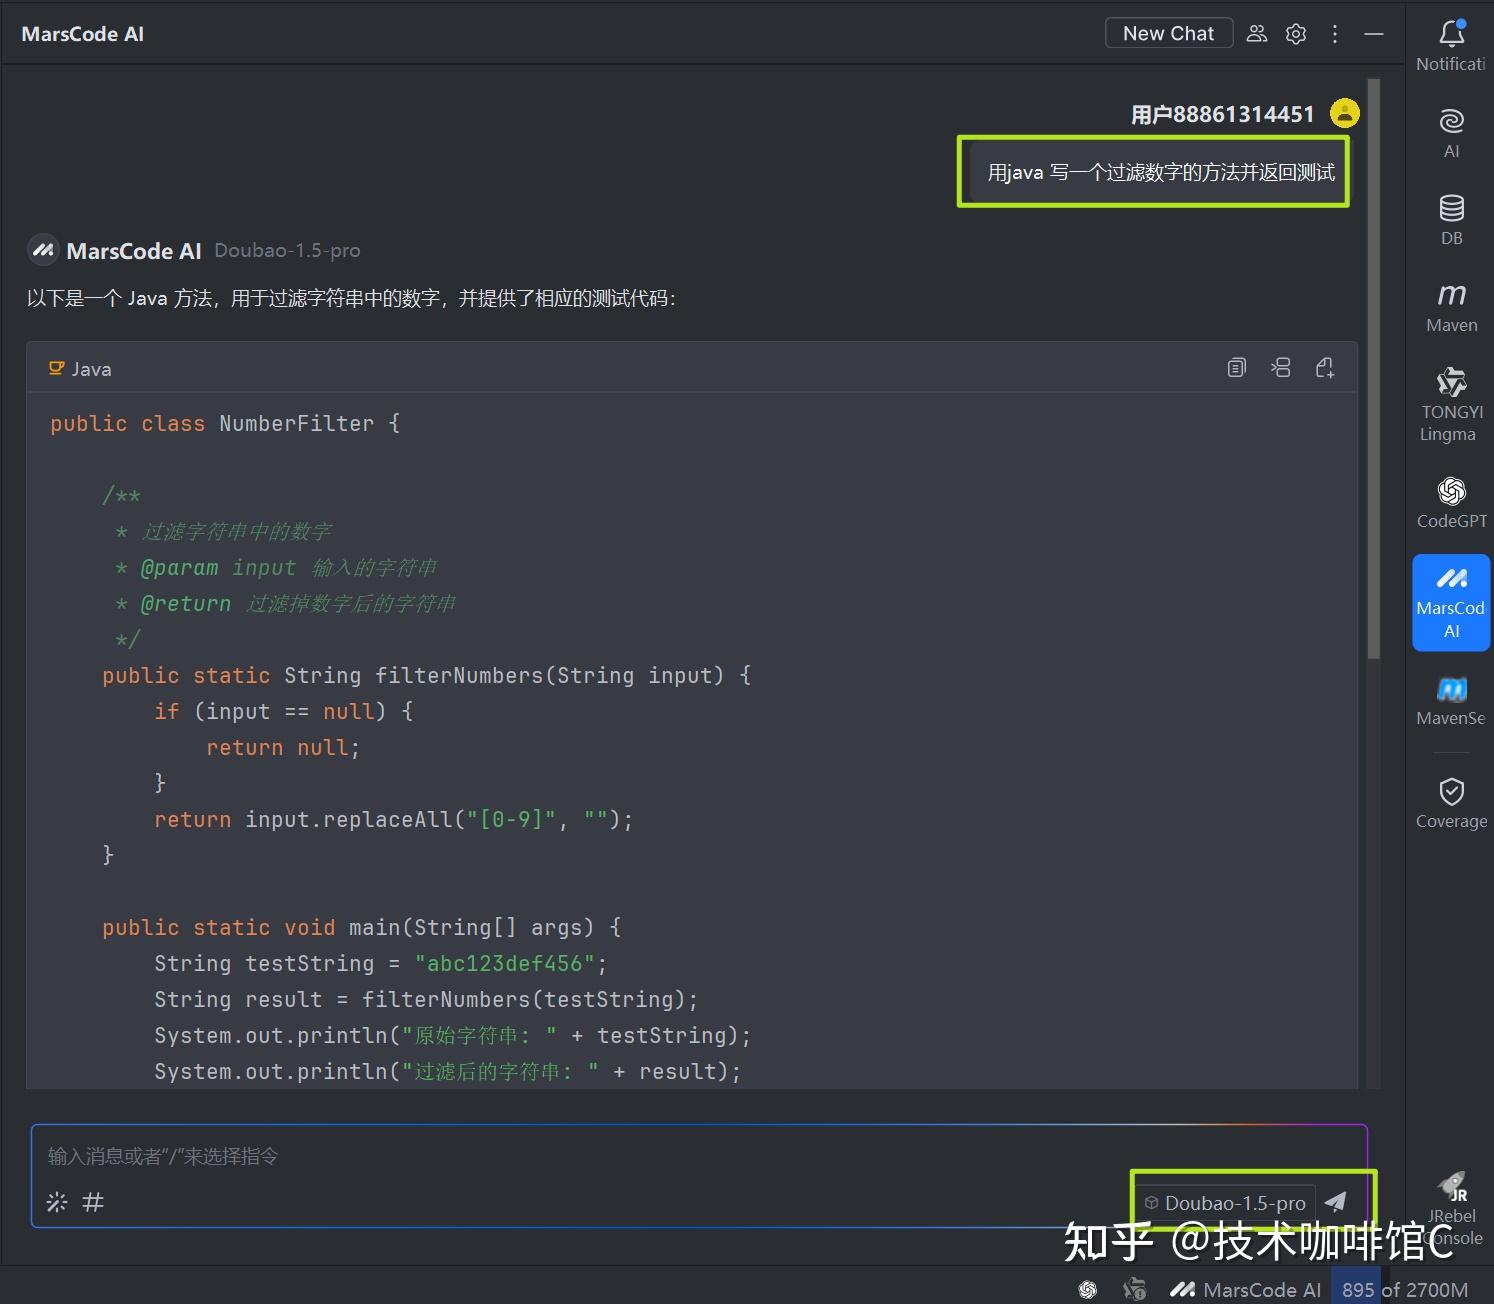Open the Maven tool window
The image size is (1494, 1304).
1451,306
